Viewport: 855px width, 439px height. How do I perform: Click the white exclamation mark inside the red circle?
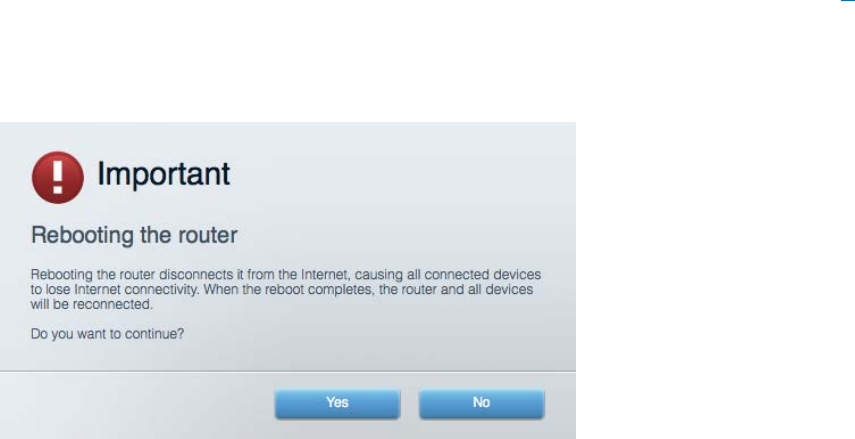point(58,176)
